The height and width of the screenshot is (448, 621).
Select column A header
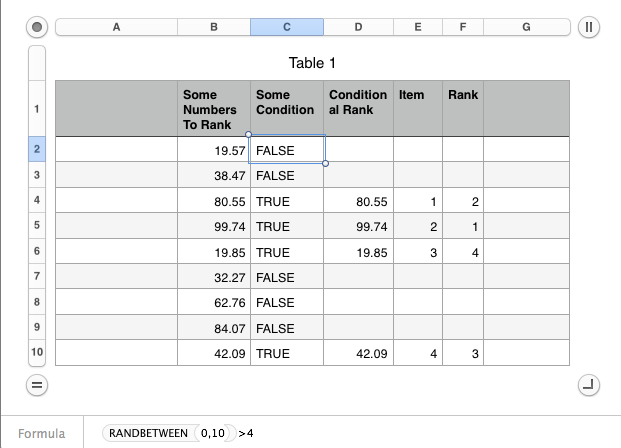coord(116,27)
